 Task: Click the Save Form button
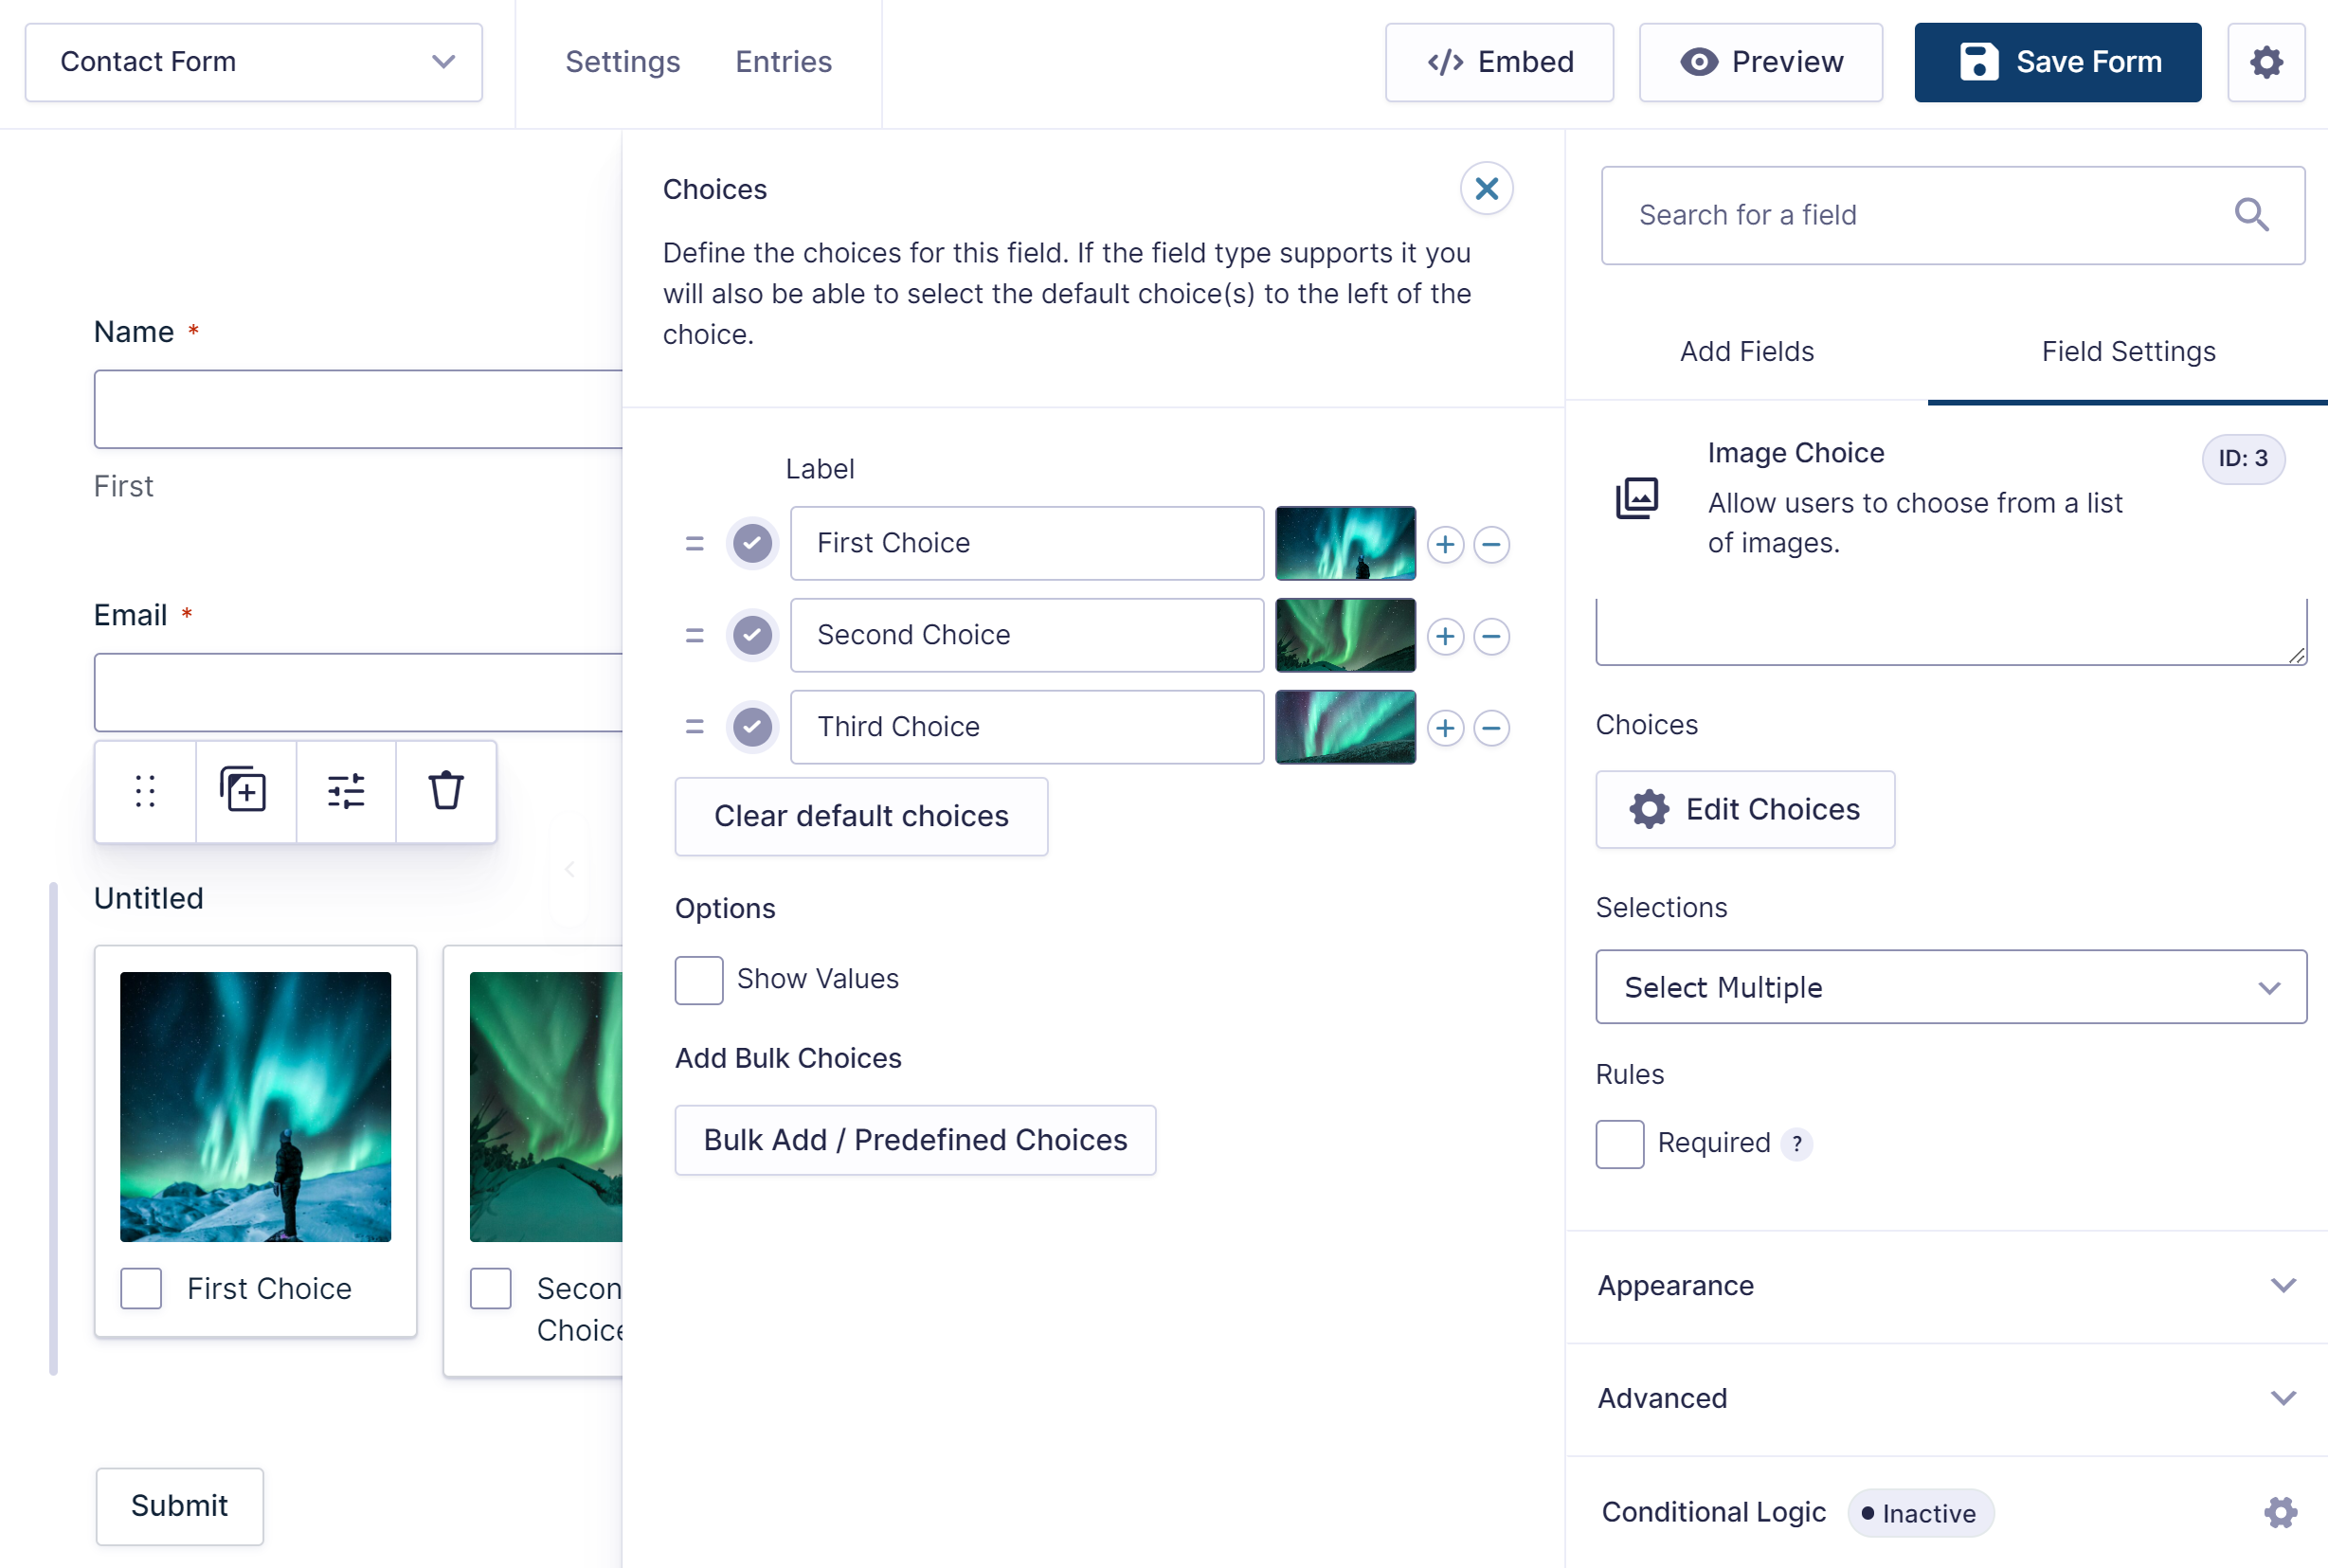tap(2057, 62)
